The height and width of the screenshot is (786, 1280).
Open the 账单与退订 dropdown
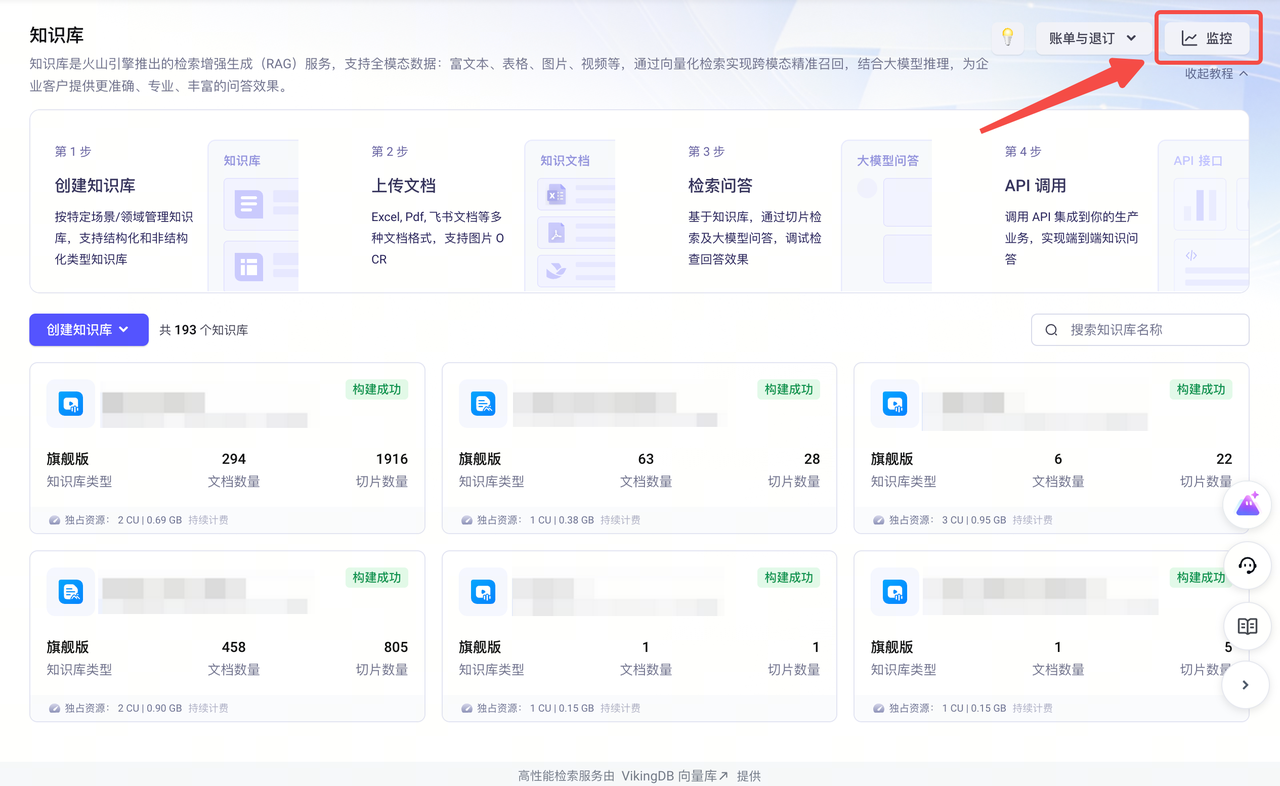(x=1093, y=38)
